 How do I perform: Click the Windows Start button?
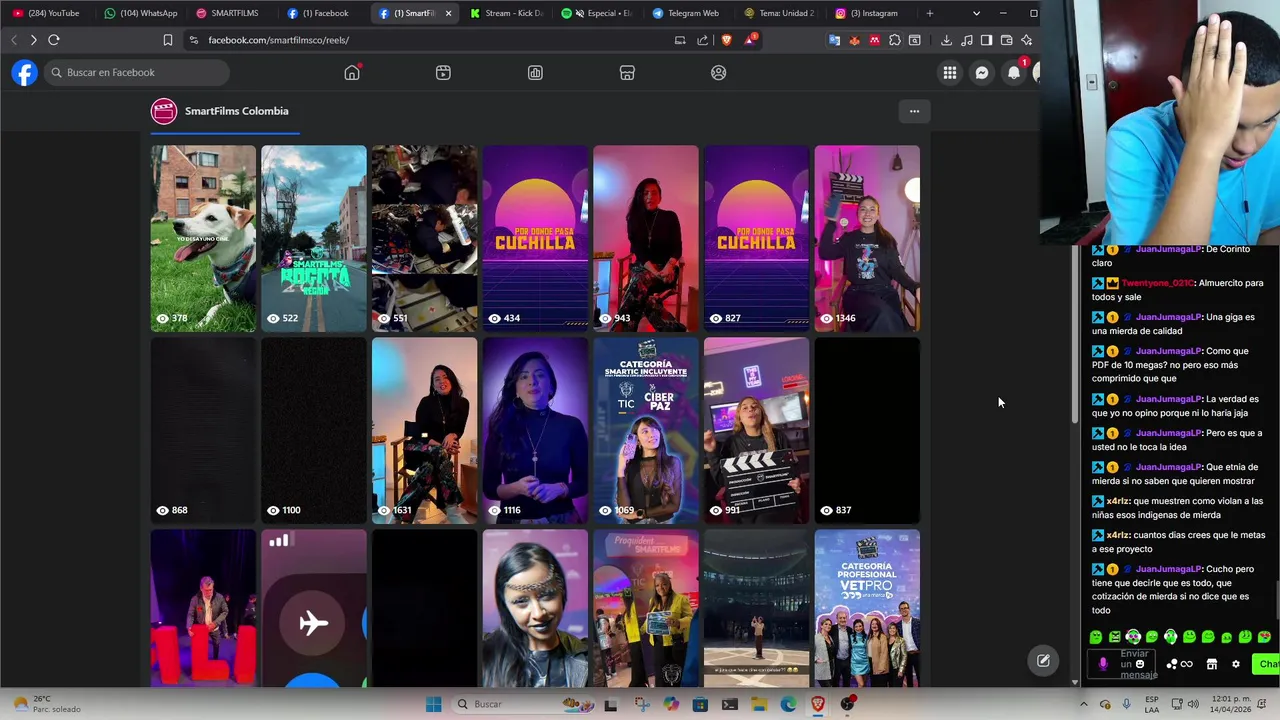click(x=433, y=704)
